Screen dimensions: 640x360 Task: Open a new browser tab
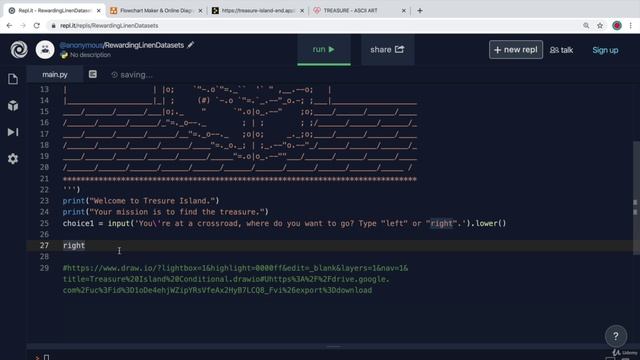point(420,11)
